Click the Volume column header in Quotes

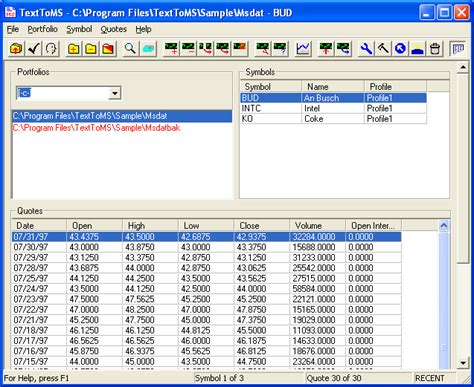click(317, 225)
